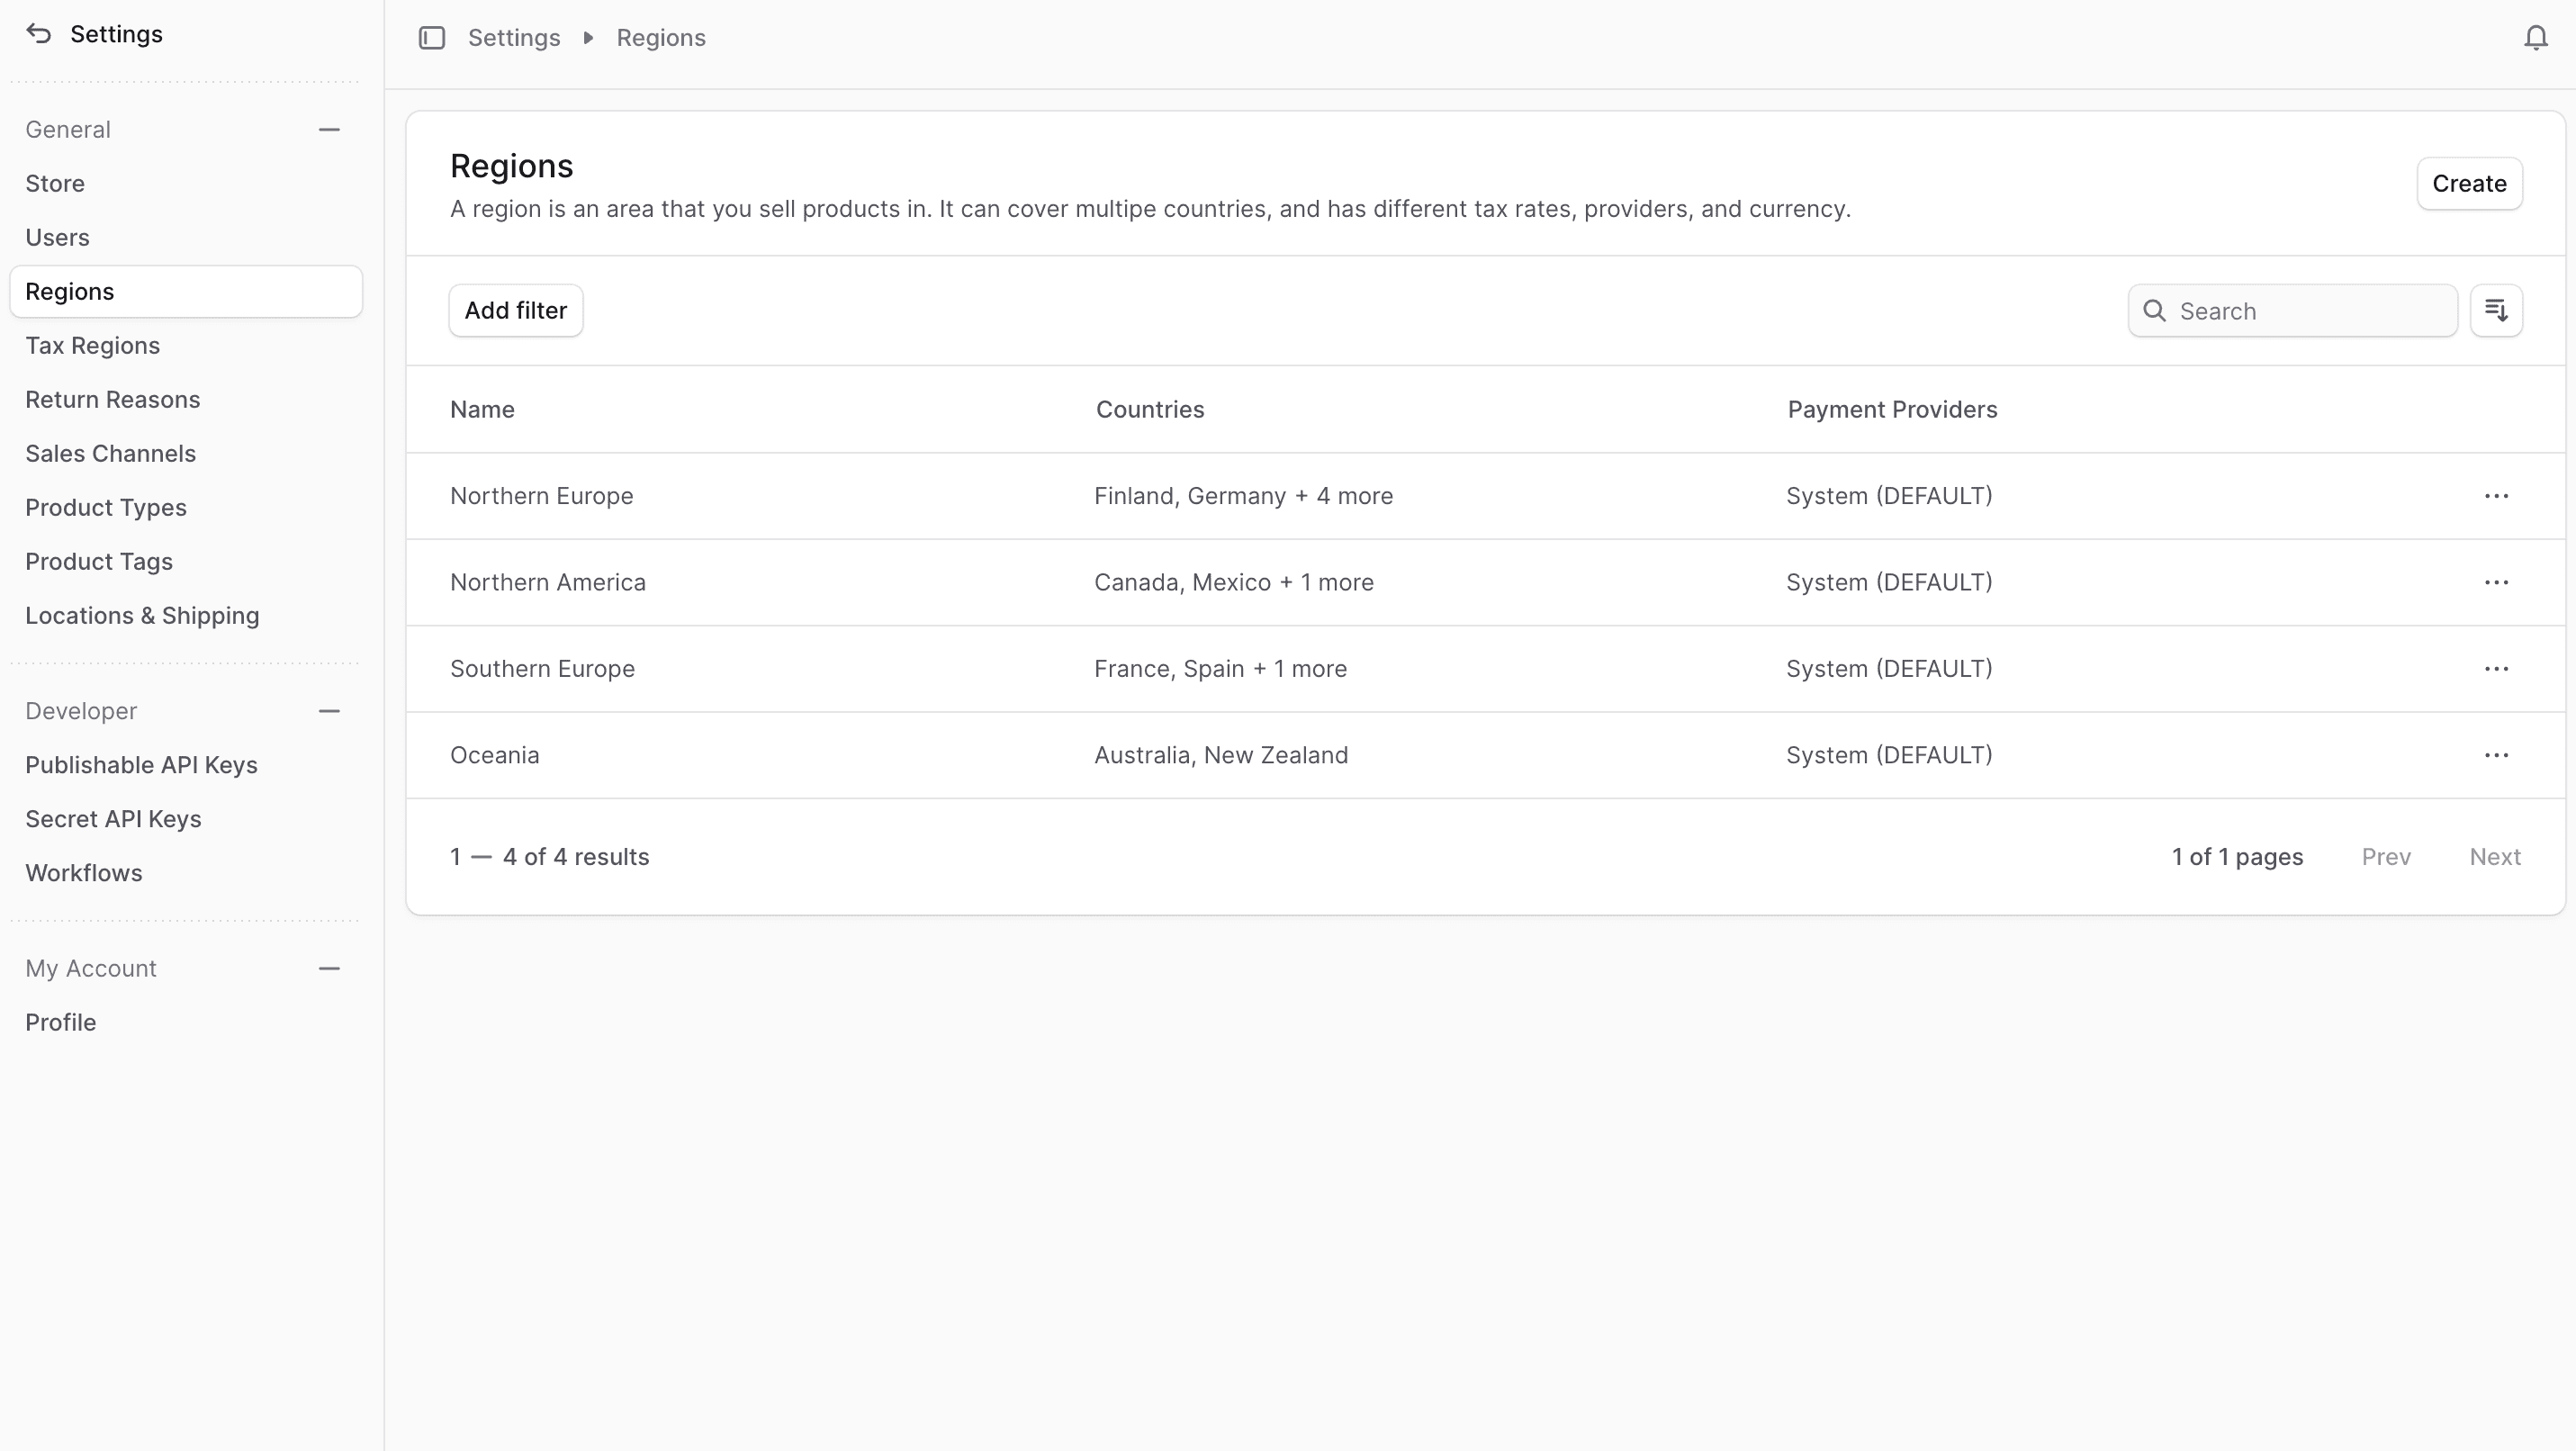Screen dimensions: 2576x1451
Task: Go to Tax Regions settings
Action: click(92, 346)
